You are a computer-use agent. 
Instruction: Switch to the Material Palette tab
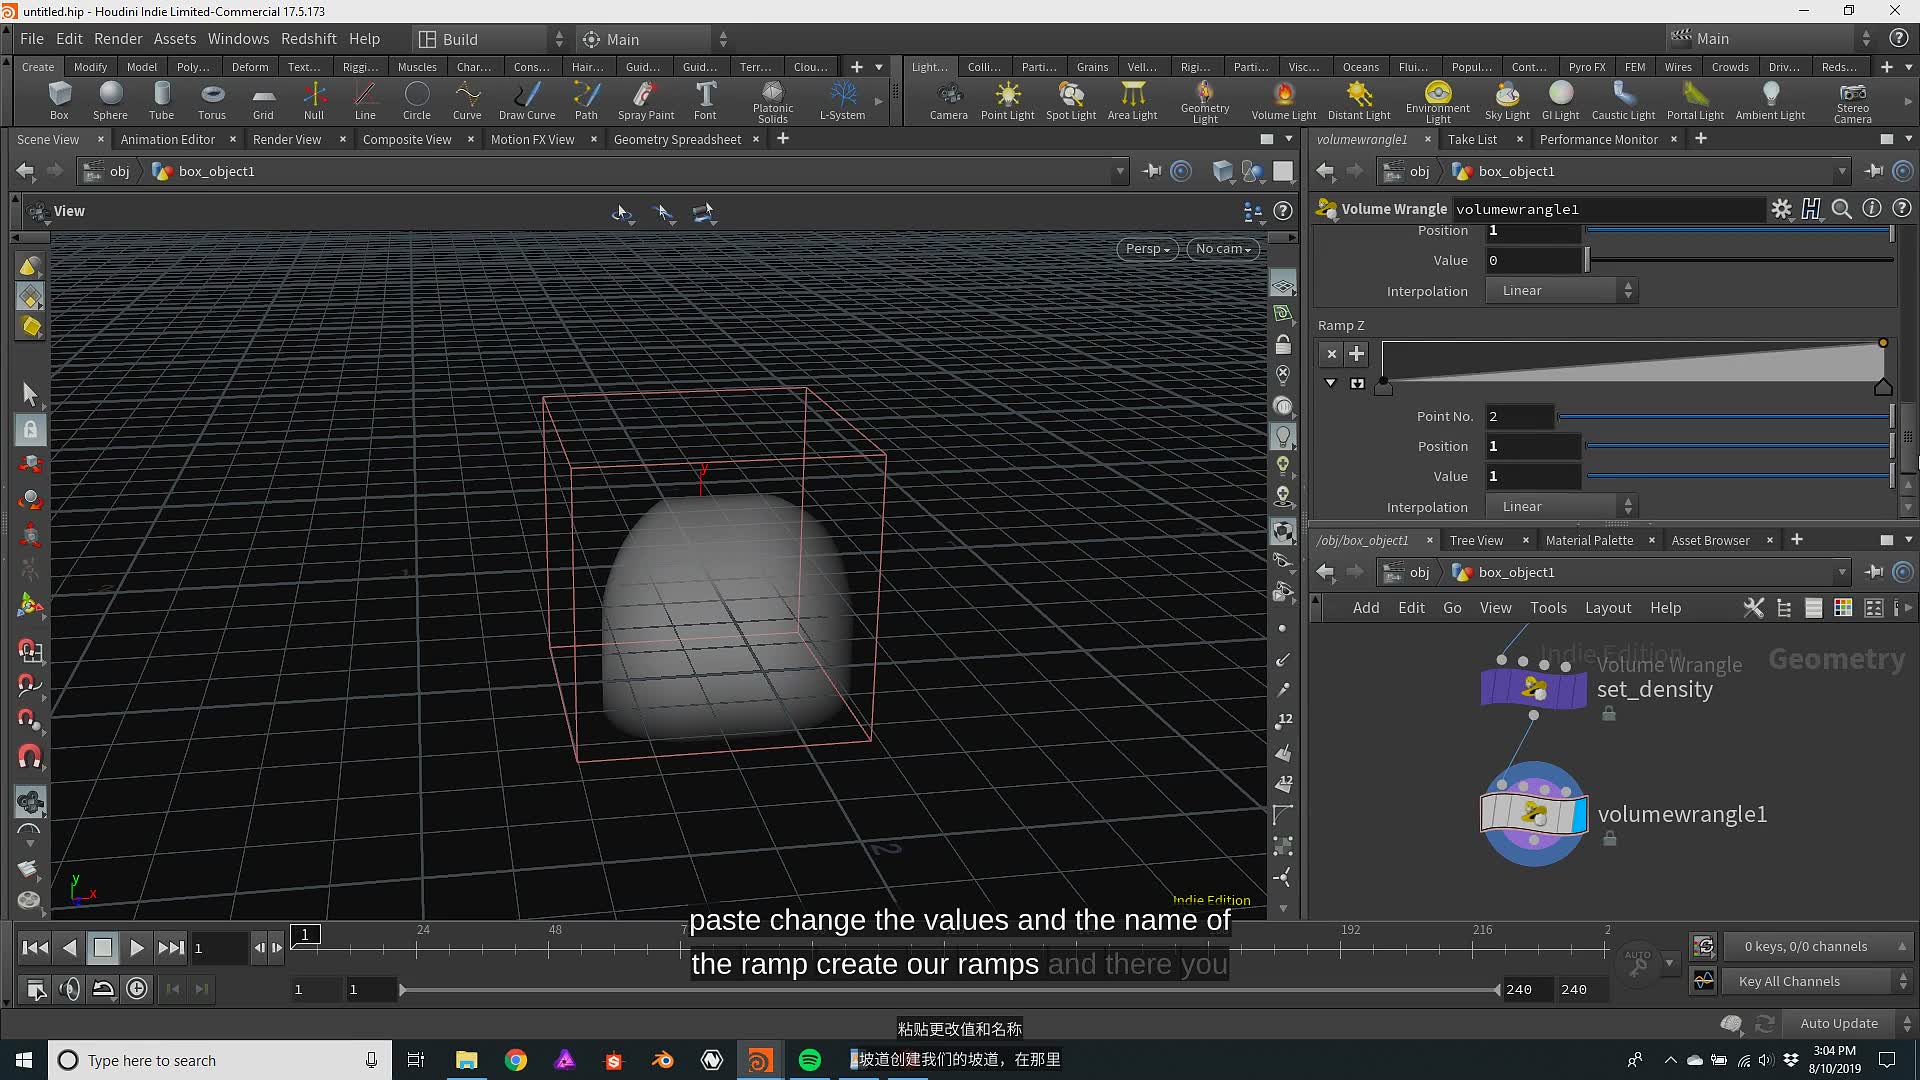click(1589, 540)
